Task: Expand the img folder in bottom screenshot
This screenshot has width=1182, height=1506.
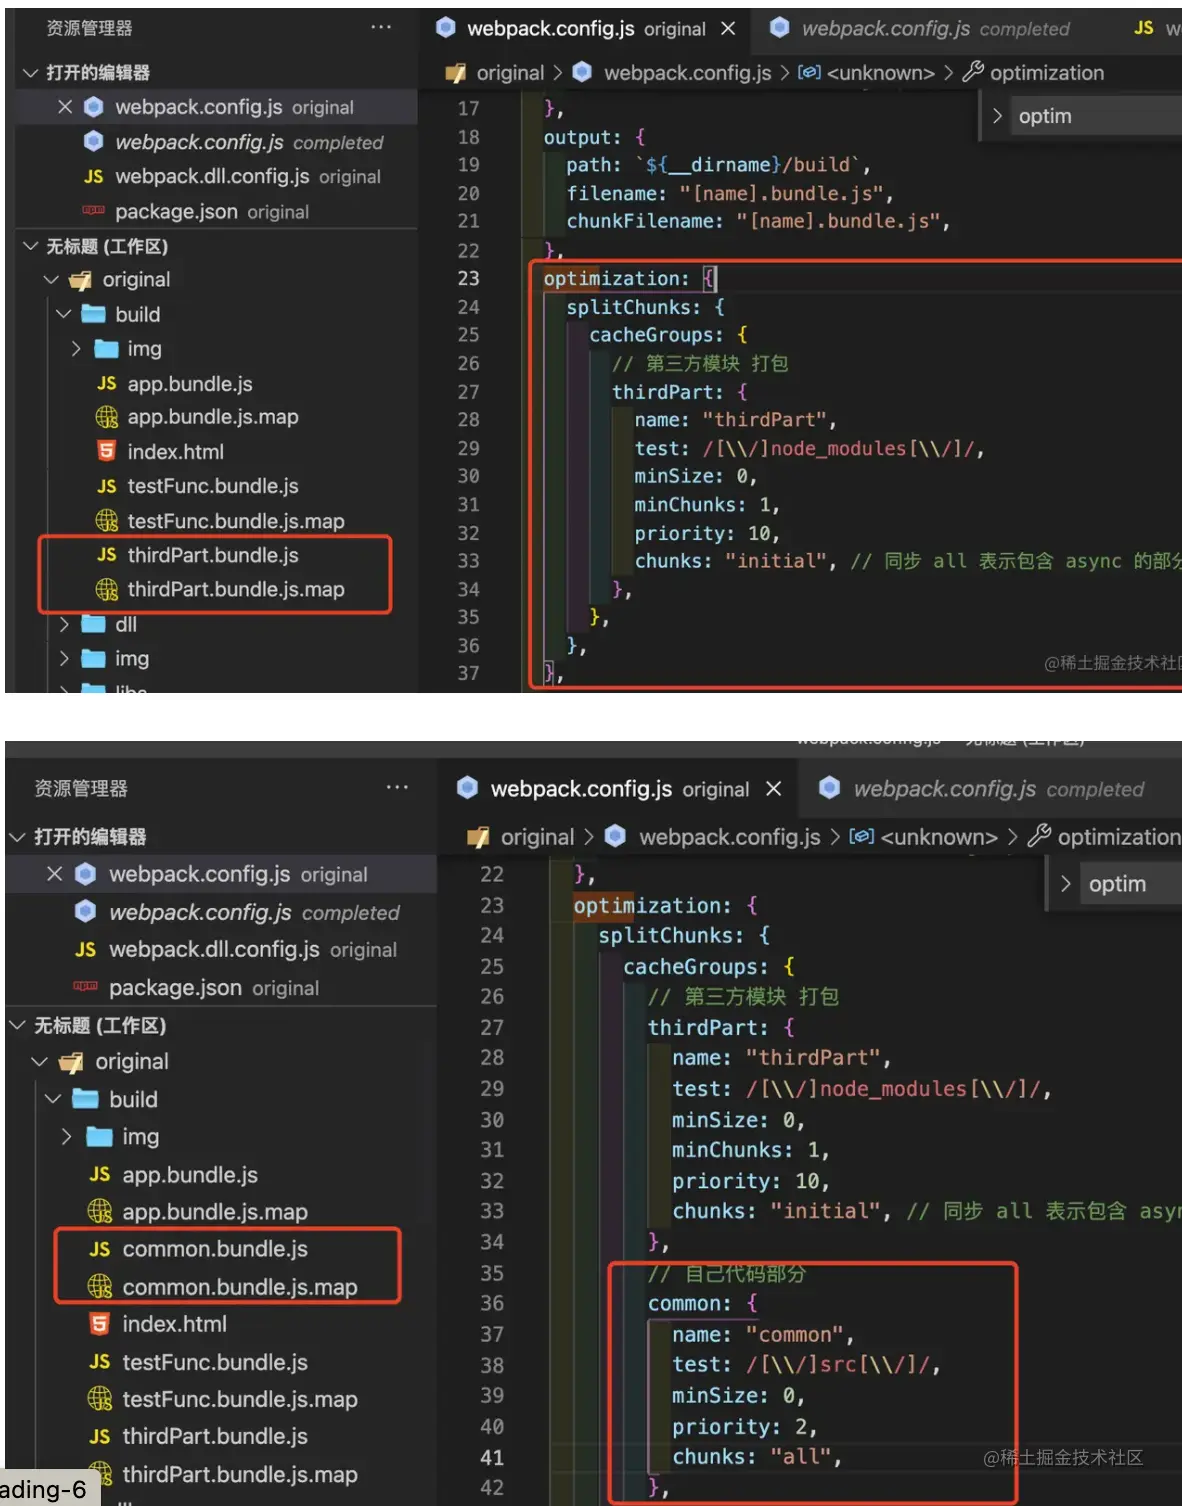Action: tap(66, 1137)
